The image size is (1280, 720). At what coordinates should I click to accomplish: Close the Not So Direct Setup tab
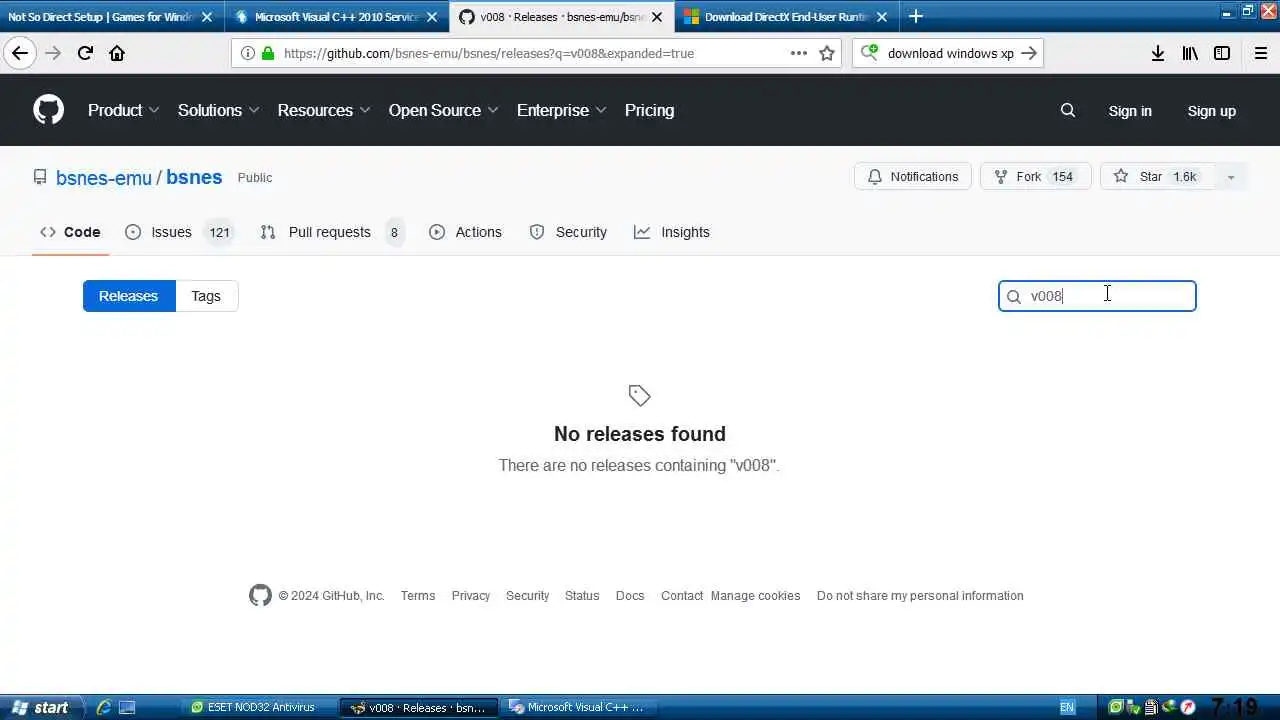[x=208, y=17]
